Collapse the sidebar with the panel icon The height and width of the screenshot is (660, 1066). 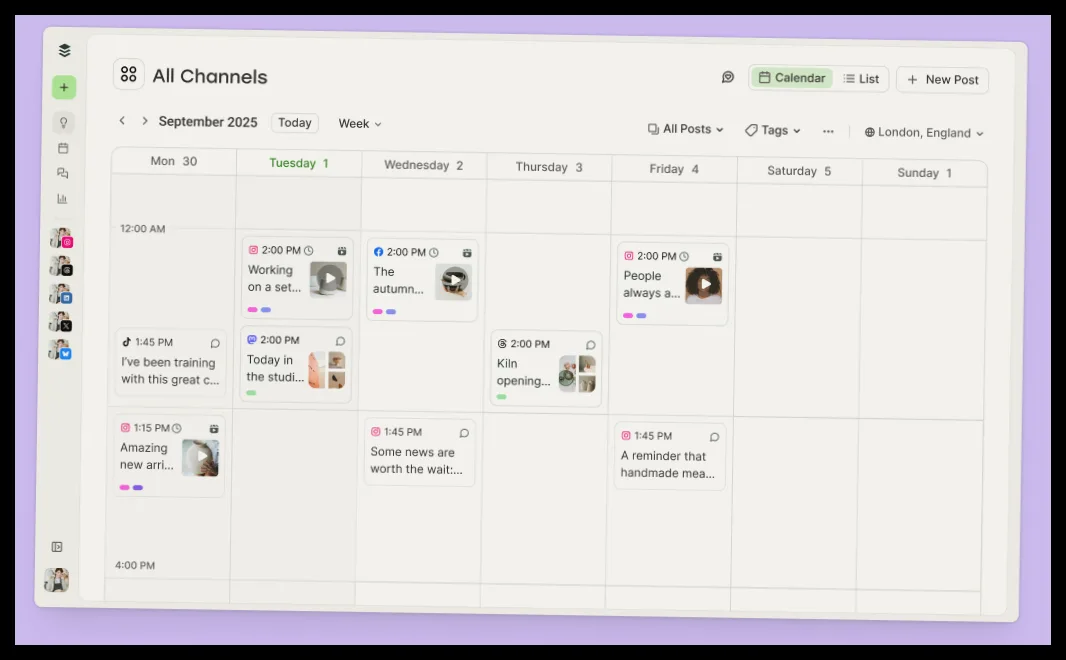57,547
